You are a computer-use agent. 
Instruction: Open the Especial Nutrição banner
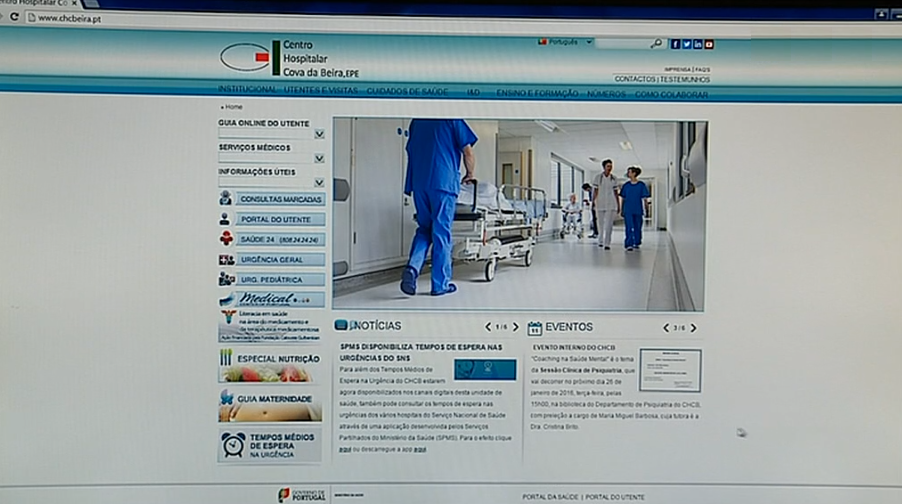pyautogui.click(x=270, y=365)
